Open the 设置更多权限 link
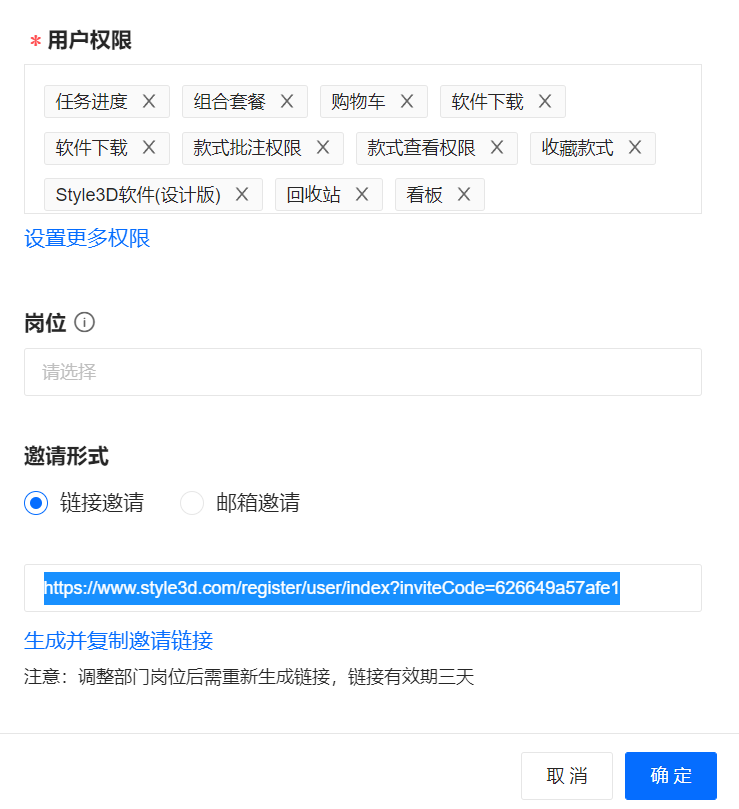Viewport: 739px width, 809px height. pyautogui.click(x=87, y=239)
